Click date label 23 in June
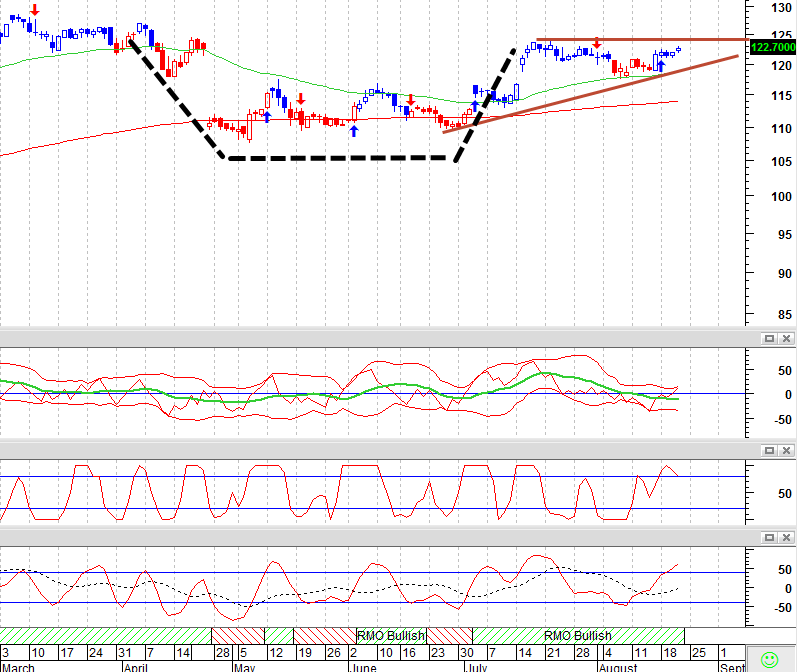This screenshot has height=672, width=798. coord(437,653)
